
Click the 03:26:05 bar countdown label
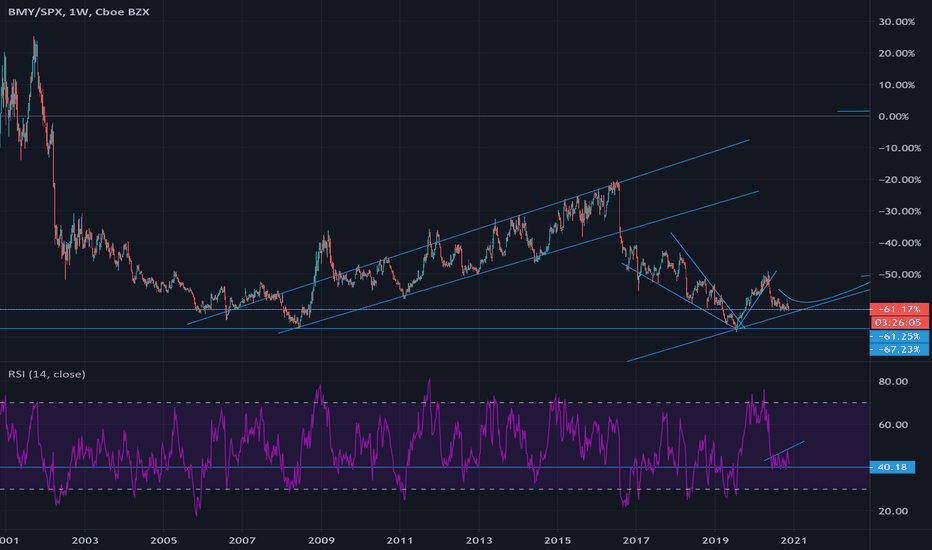[x=899, y=322]
